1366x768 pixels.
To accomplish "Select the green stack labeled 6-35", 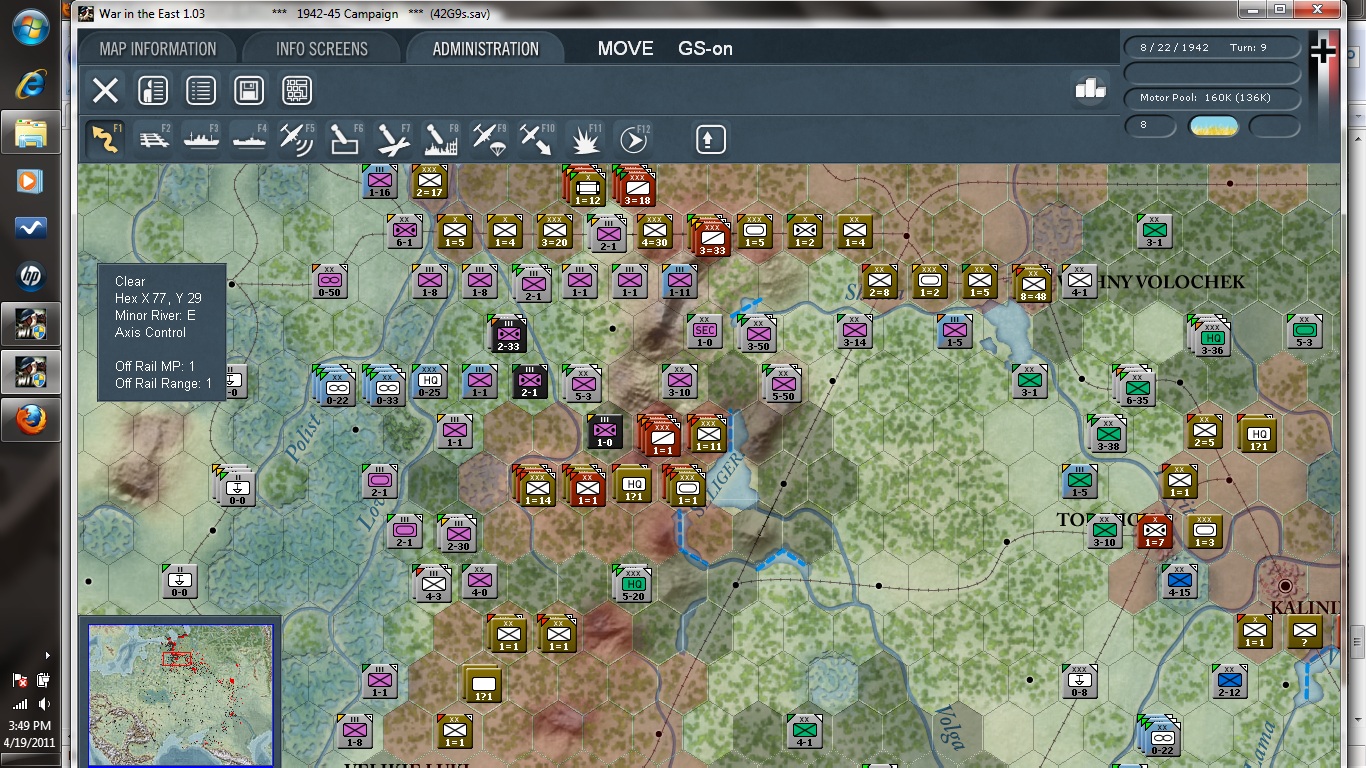I will tap(1135, 385).
